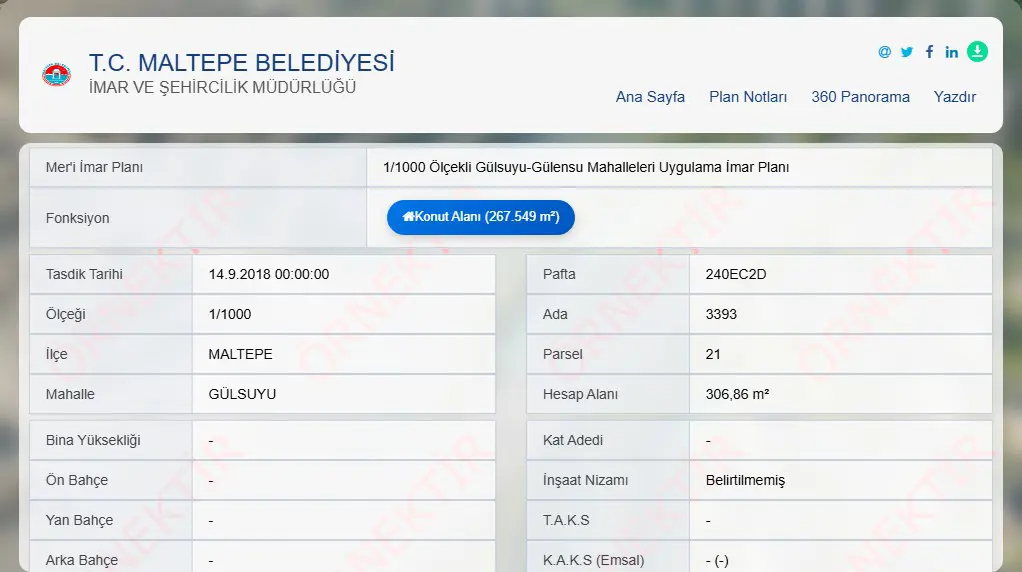Click the green download icon
This screenshot has width=1022, height=572.
[x=977, y=51]
